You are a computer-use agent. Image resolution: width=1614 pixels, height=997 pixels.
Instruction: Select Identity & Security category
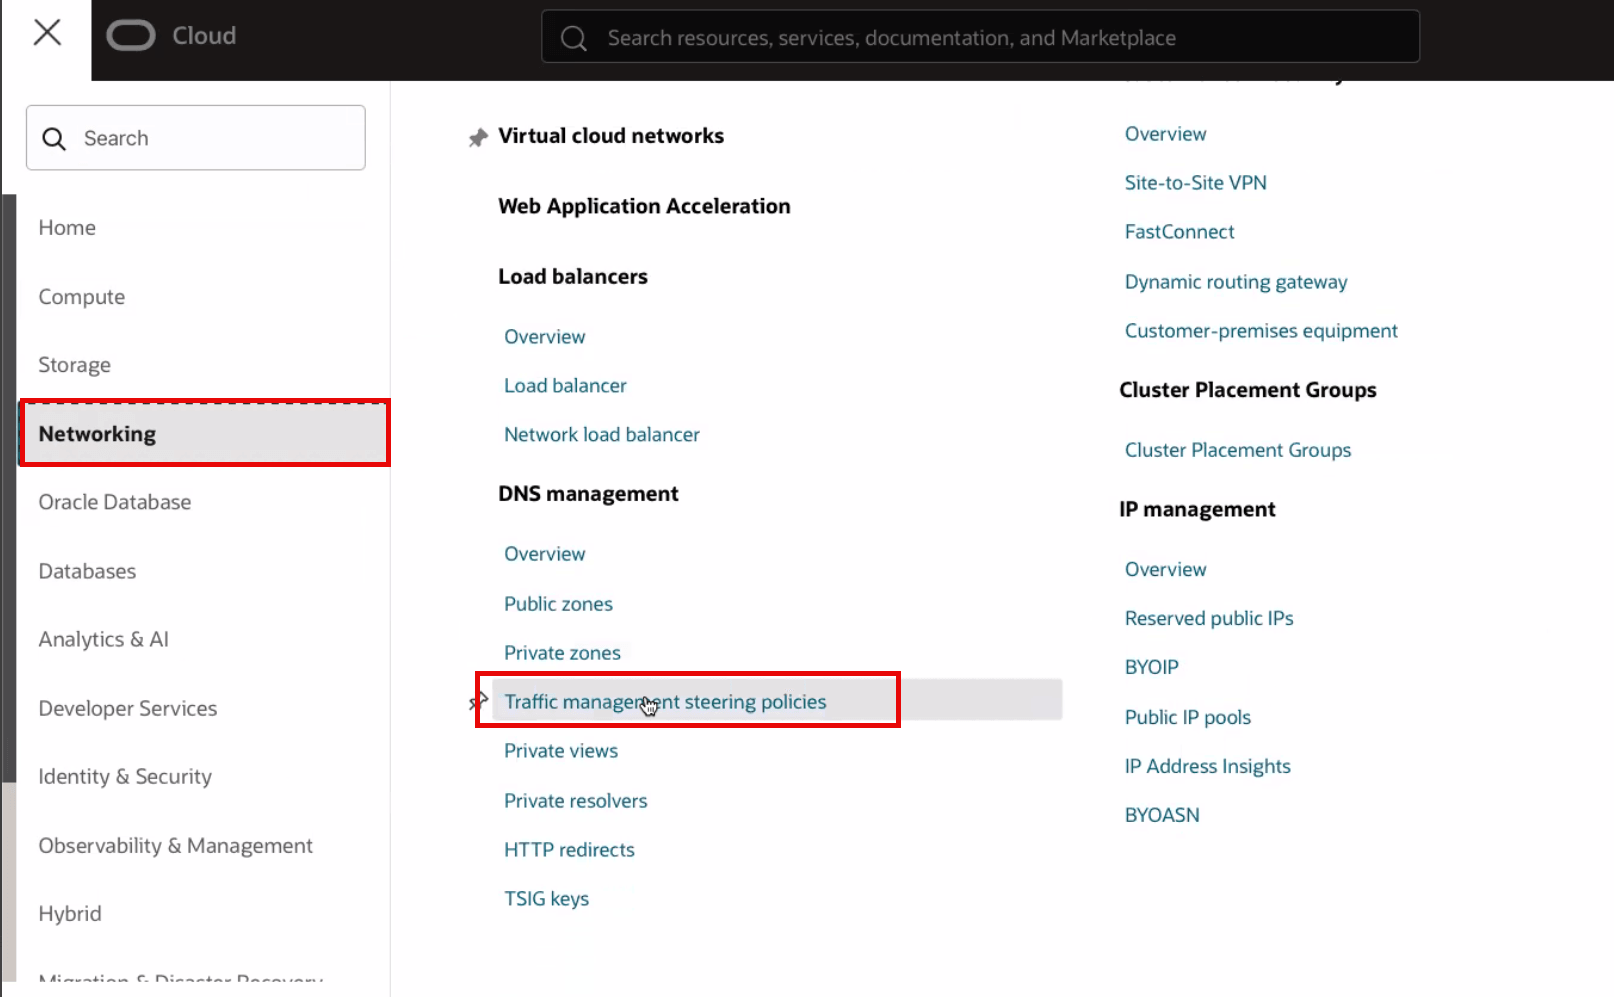tap(125, 776)
